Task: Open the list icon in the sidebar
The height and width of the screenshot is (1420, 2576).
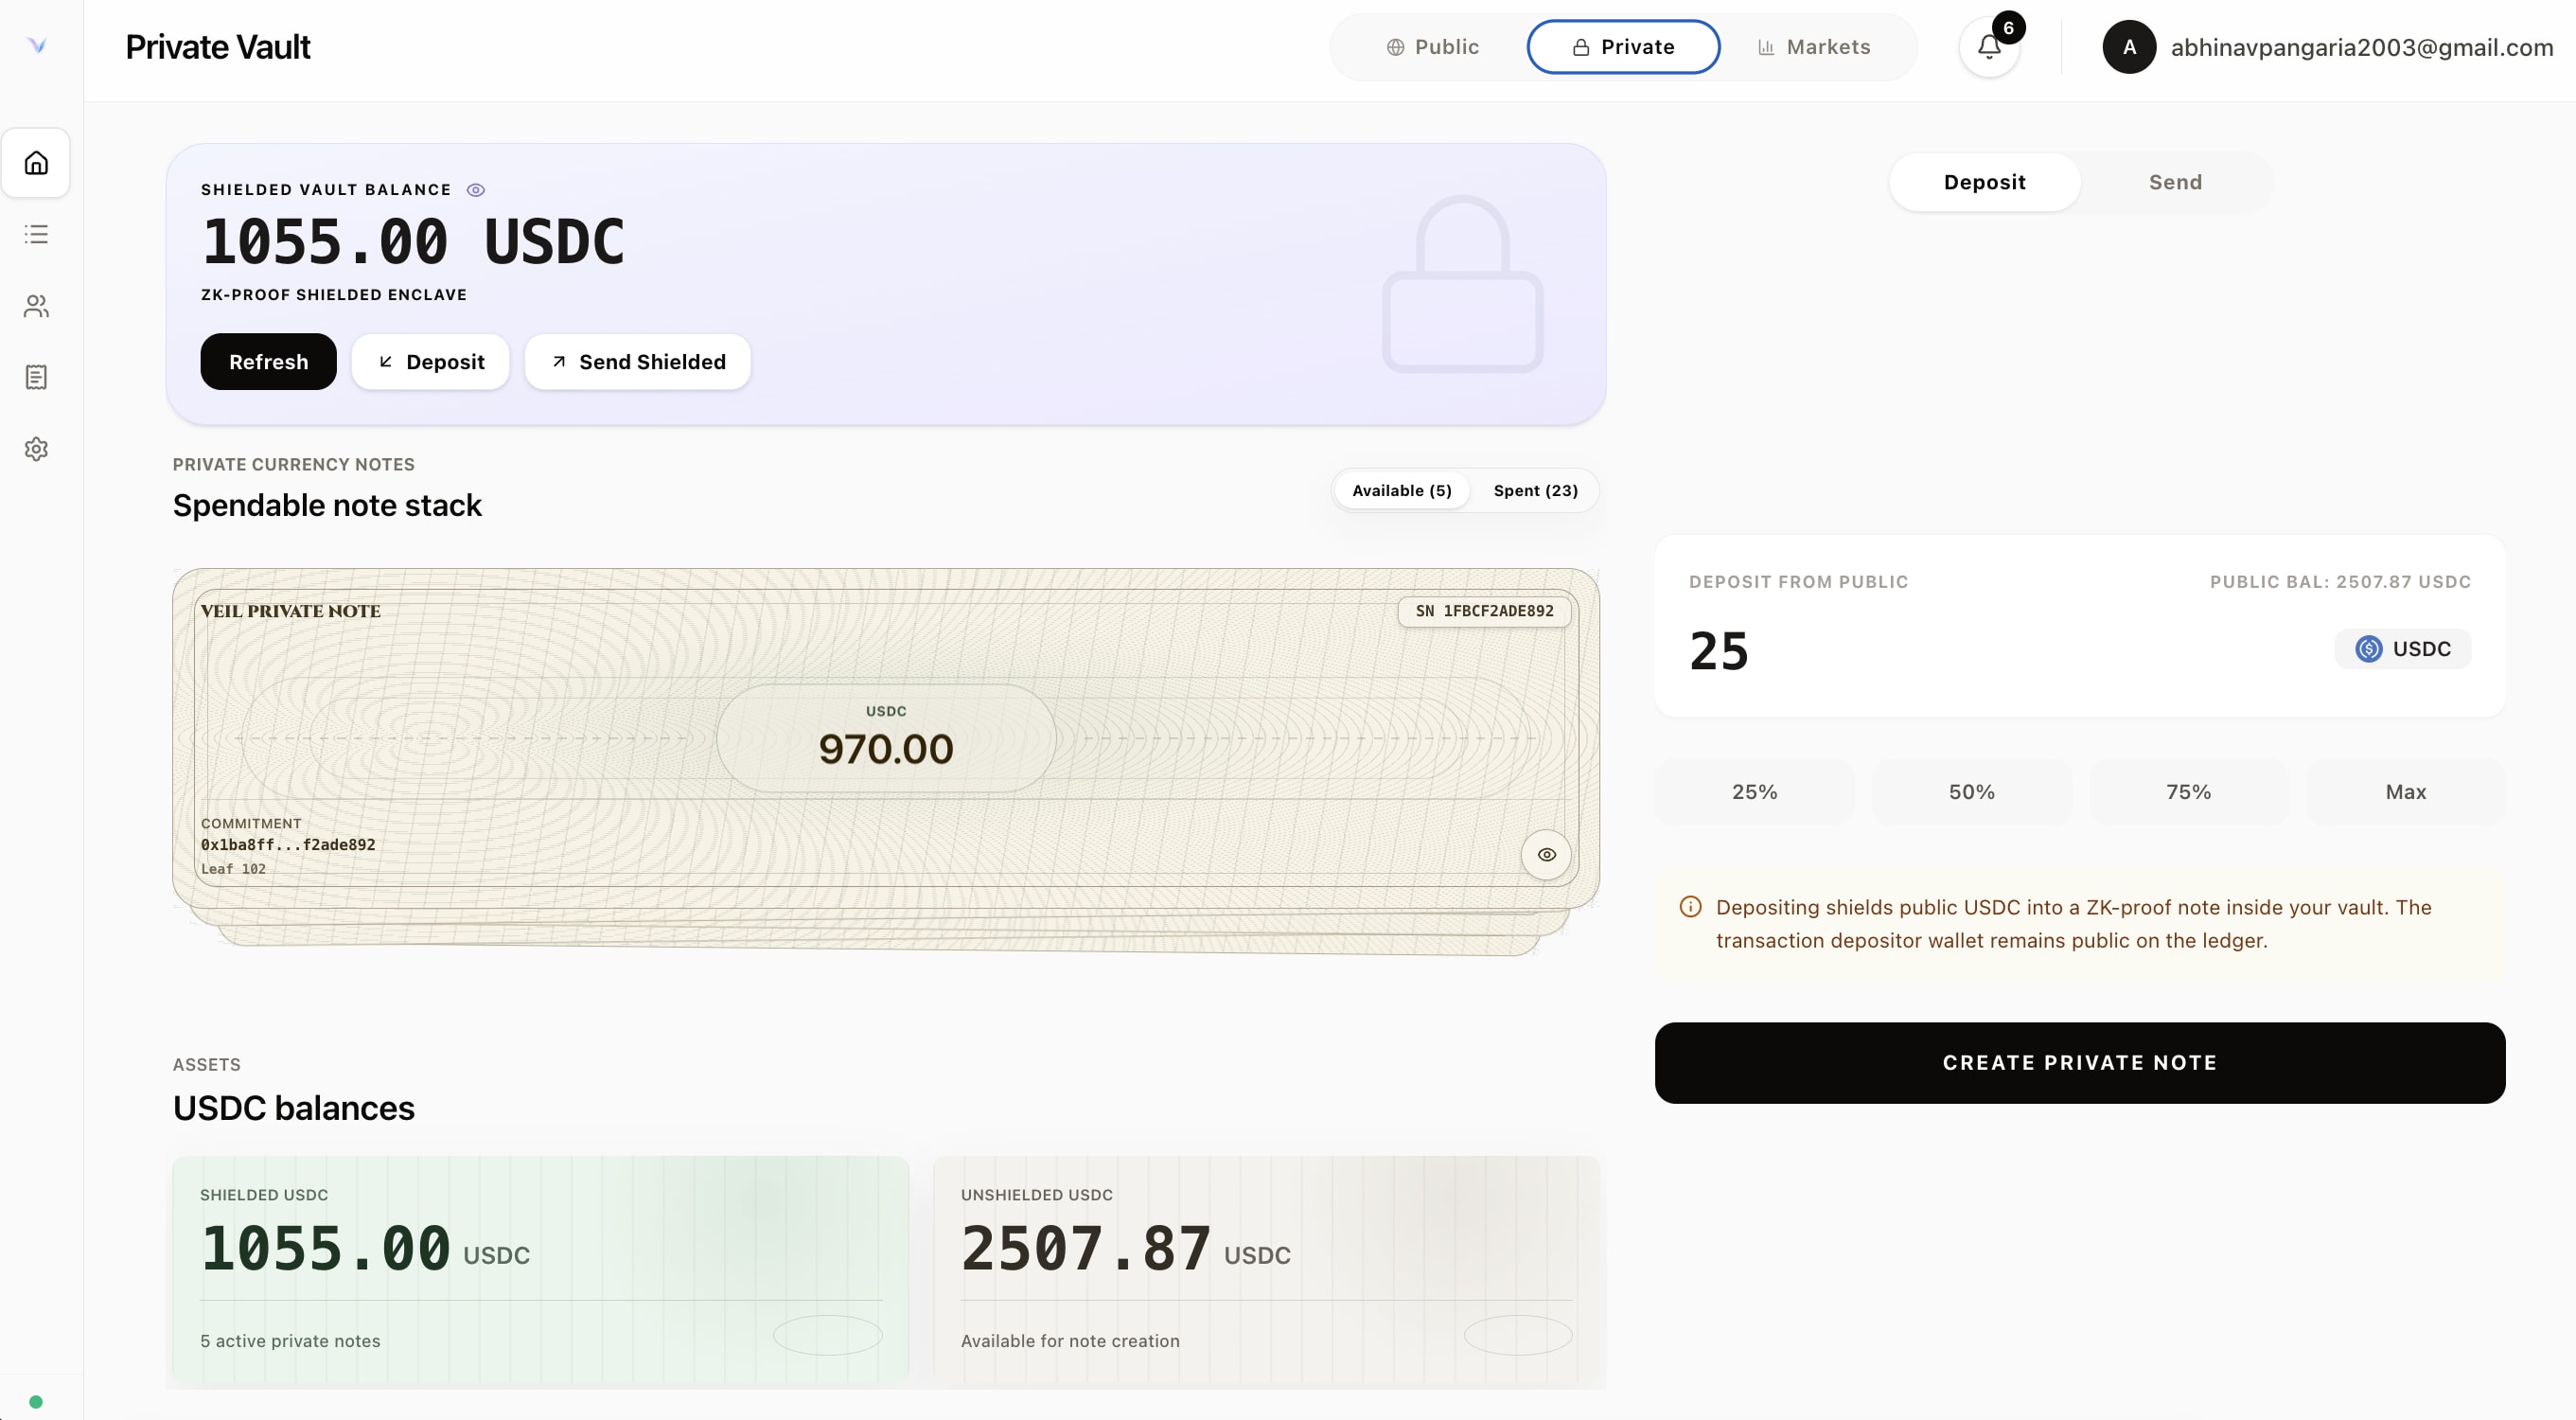Action: click(36, 234)
